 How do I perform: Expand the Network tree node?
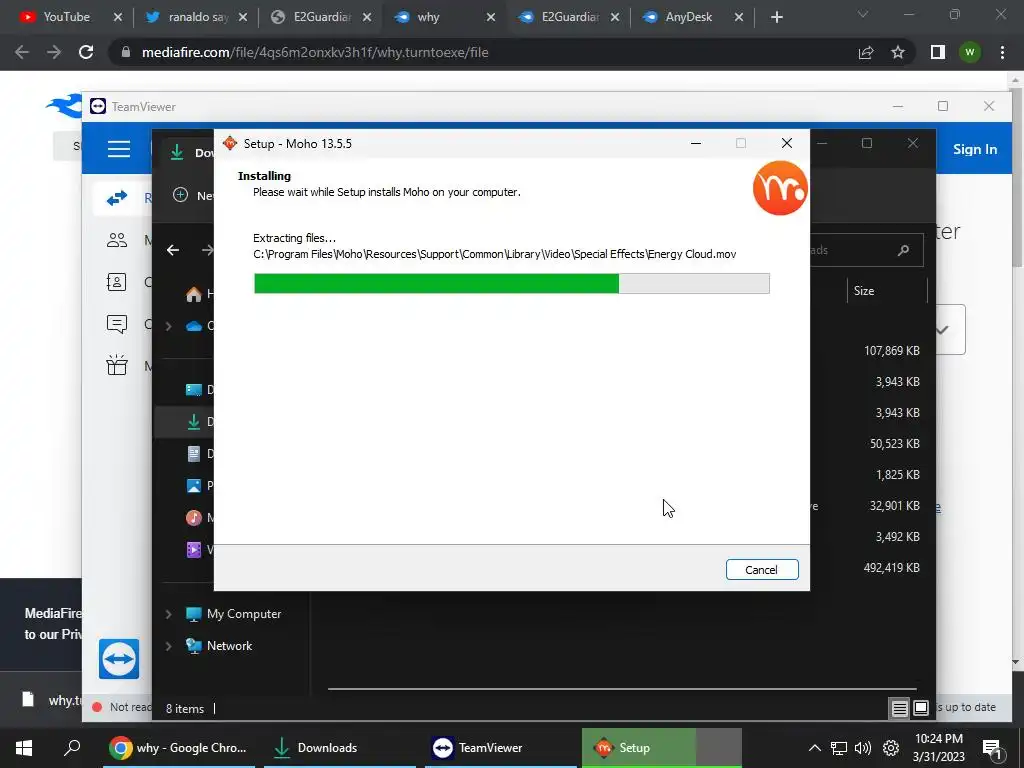pos(168,646)
